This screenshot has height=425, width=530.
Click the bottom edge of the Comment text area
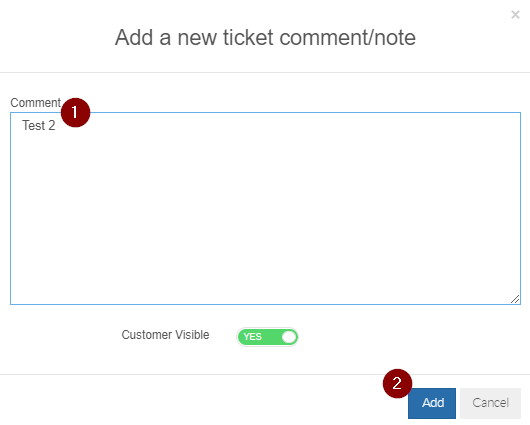(265, 304)
